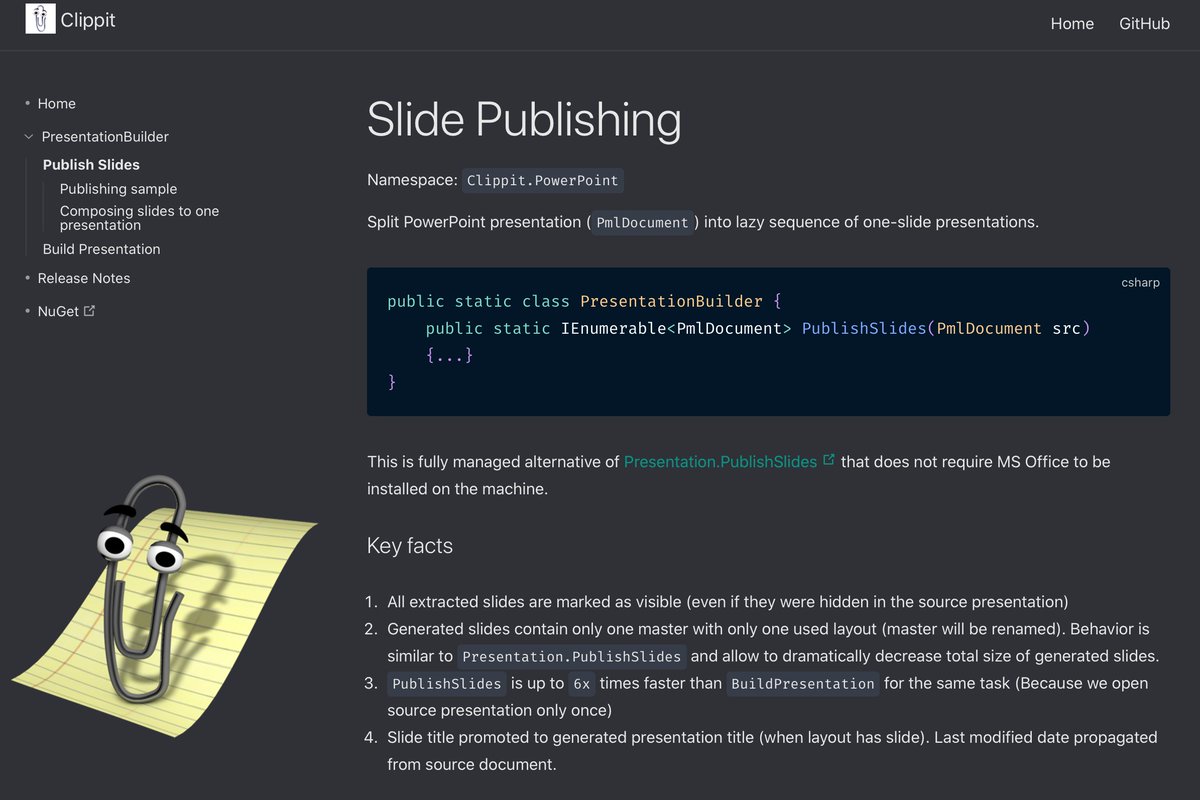Jump to Publishing sample section
This screenshot has width=1200, height=800.
tap(118, 189)
